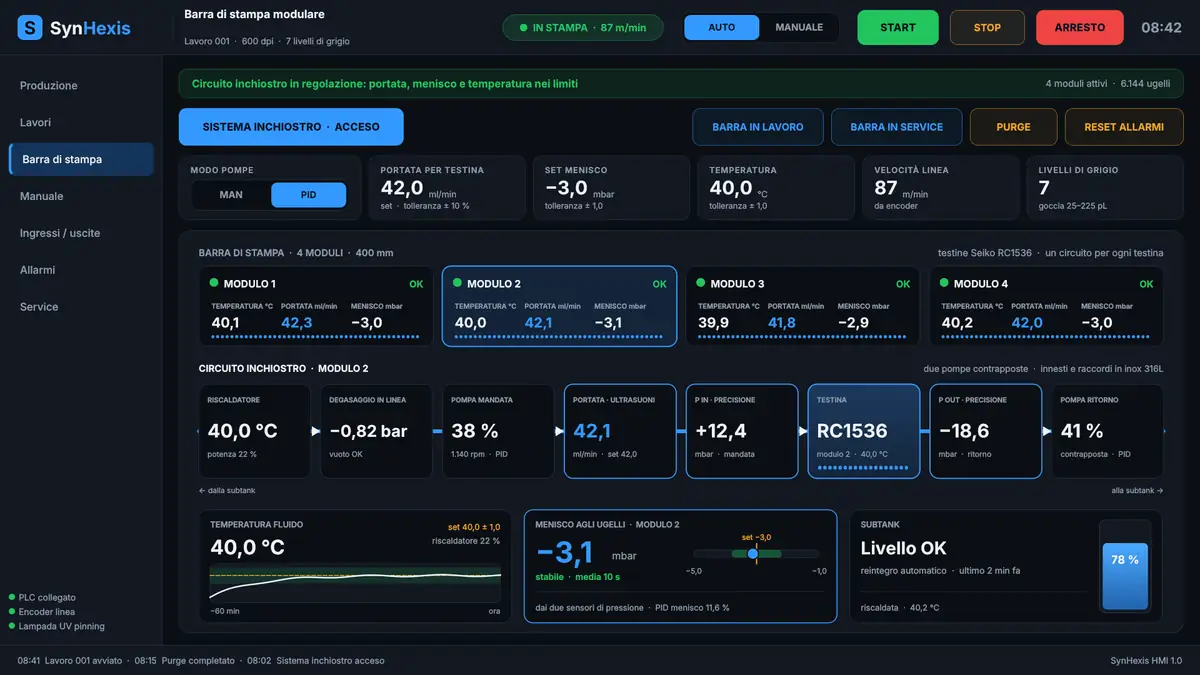Screen dimensions: 1200x675
Task: Select BARRA IN SERVICE
Action: pos(897,127)
